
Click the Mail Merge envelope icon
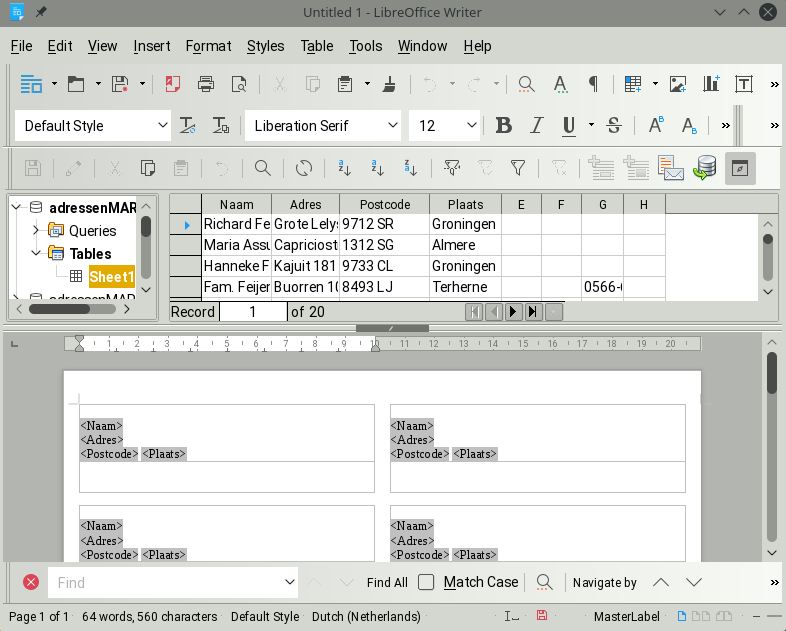tap(670, 168)
